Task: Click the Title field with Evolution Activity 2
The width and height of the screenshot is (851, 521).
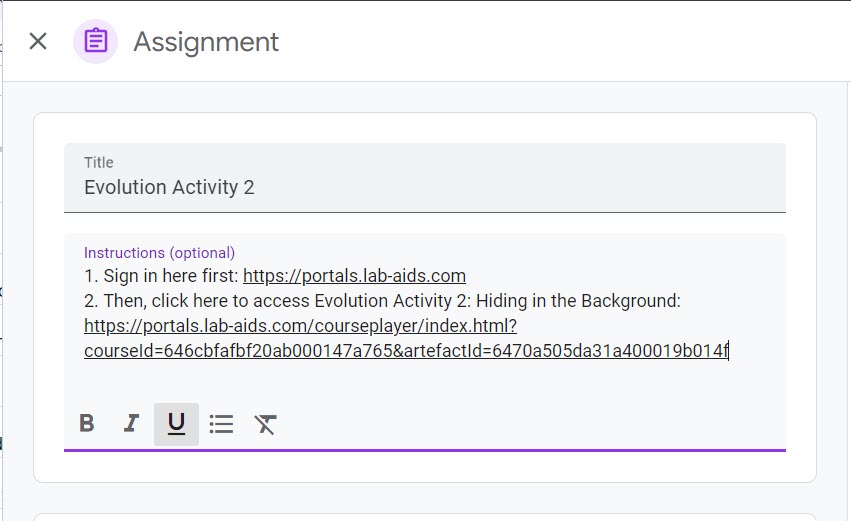Action: pos(424,188)
